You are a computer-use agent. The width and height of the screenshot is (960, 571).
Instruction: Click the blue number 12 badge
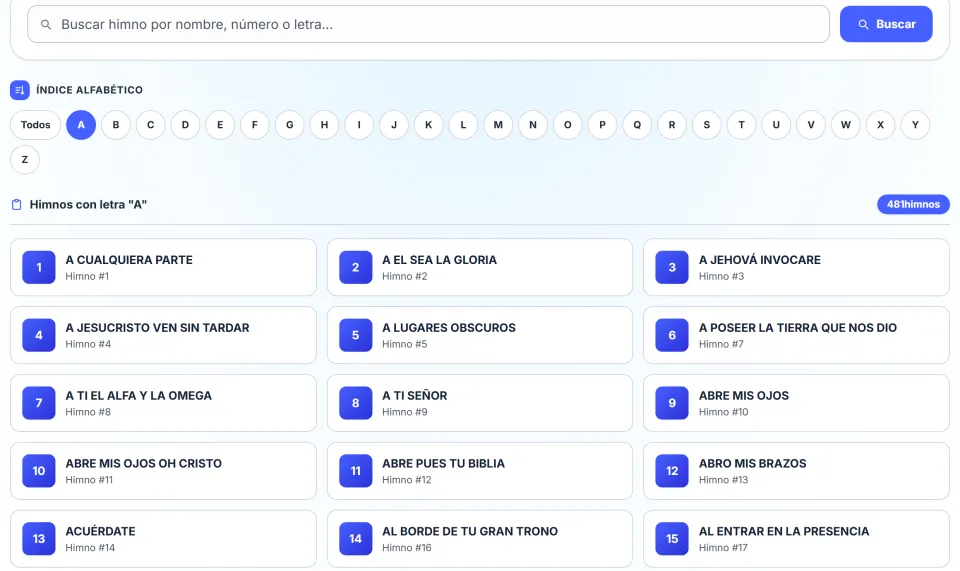click(672, 471)
